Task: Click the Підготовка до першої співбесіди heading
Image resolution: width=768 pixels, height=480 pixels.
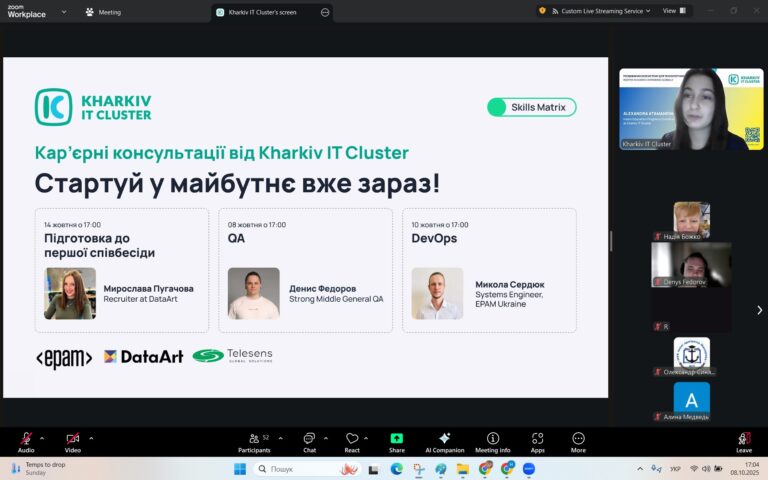Action: (x=99, y=245)
